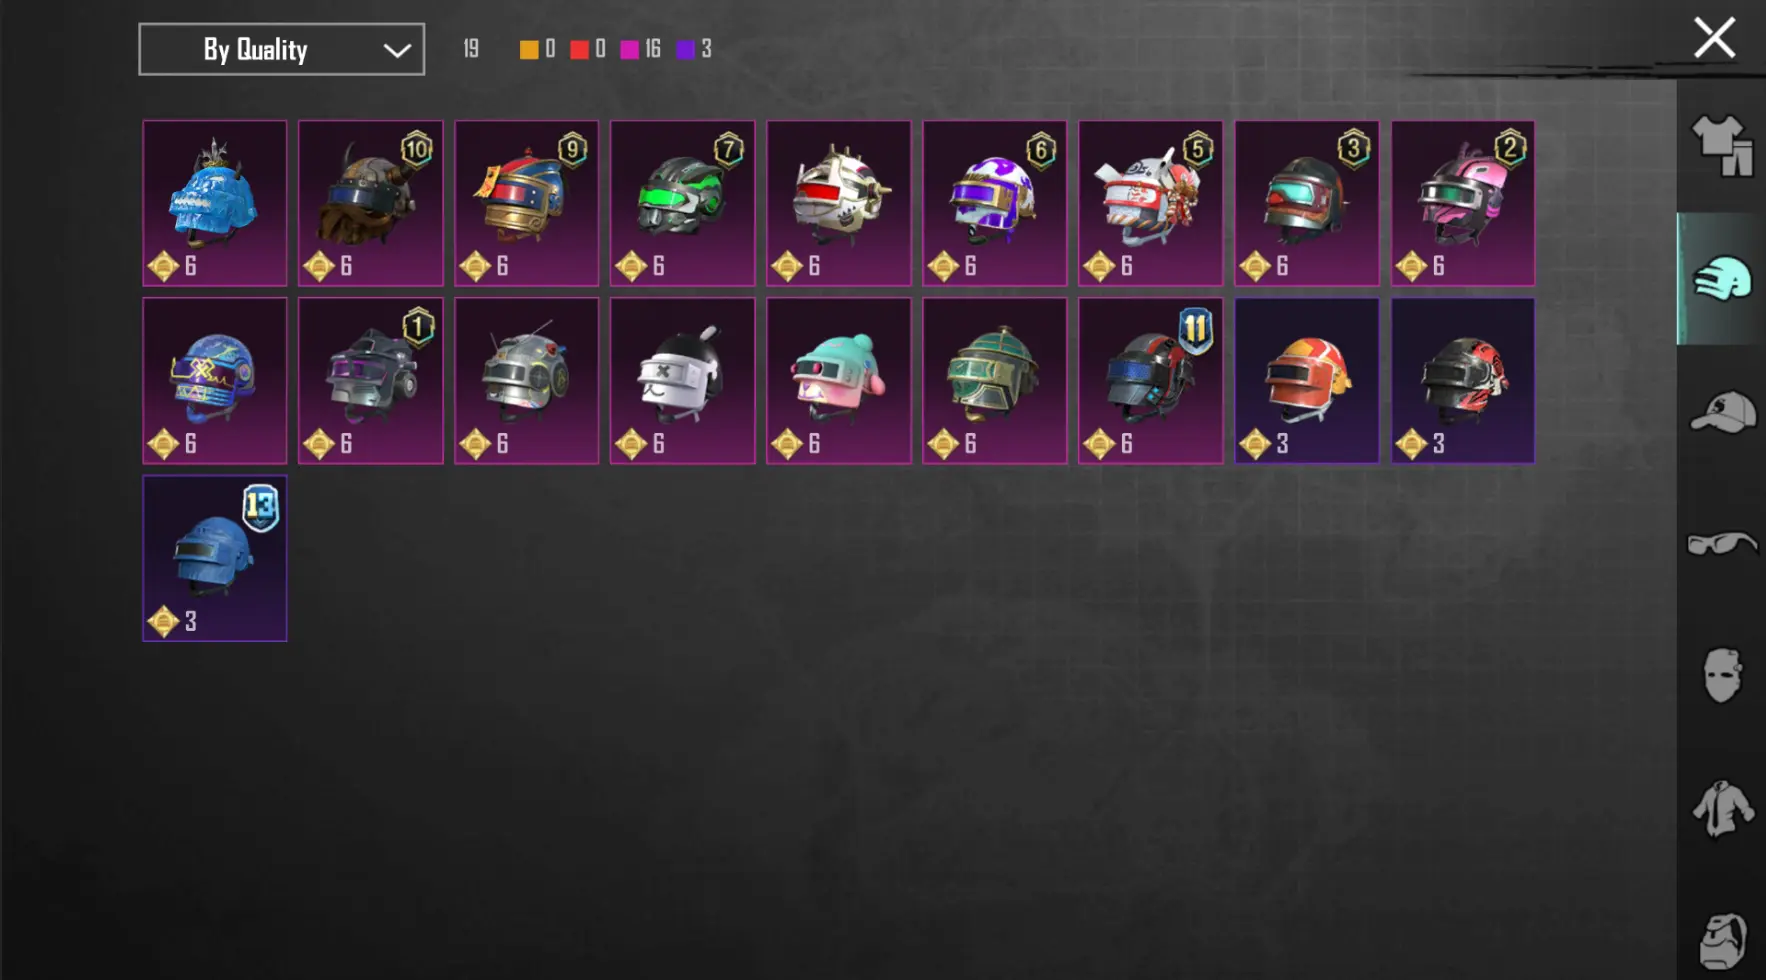Select the purple quality filter showing 3
The height and width of the screenshot is (980, 1766).
[x=694, y=49]
